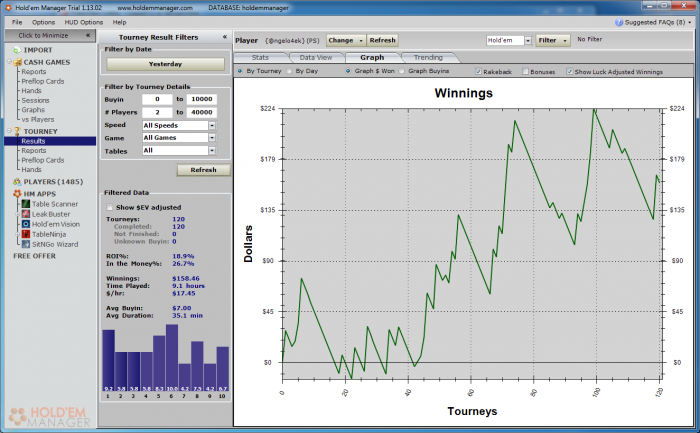The height and width of the screenshot is (433, 700).
Task: Open Cash Games Graphs item
Action: (x=33, y=110)
